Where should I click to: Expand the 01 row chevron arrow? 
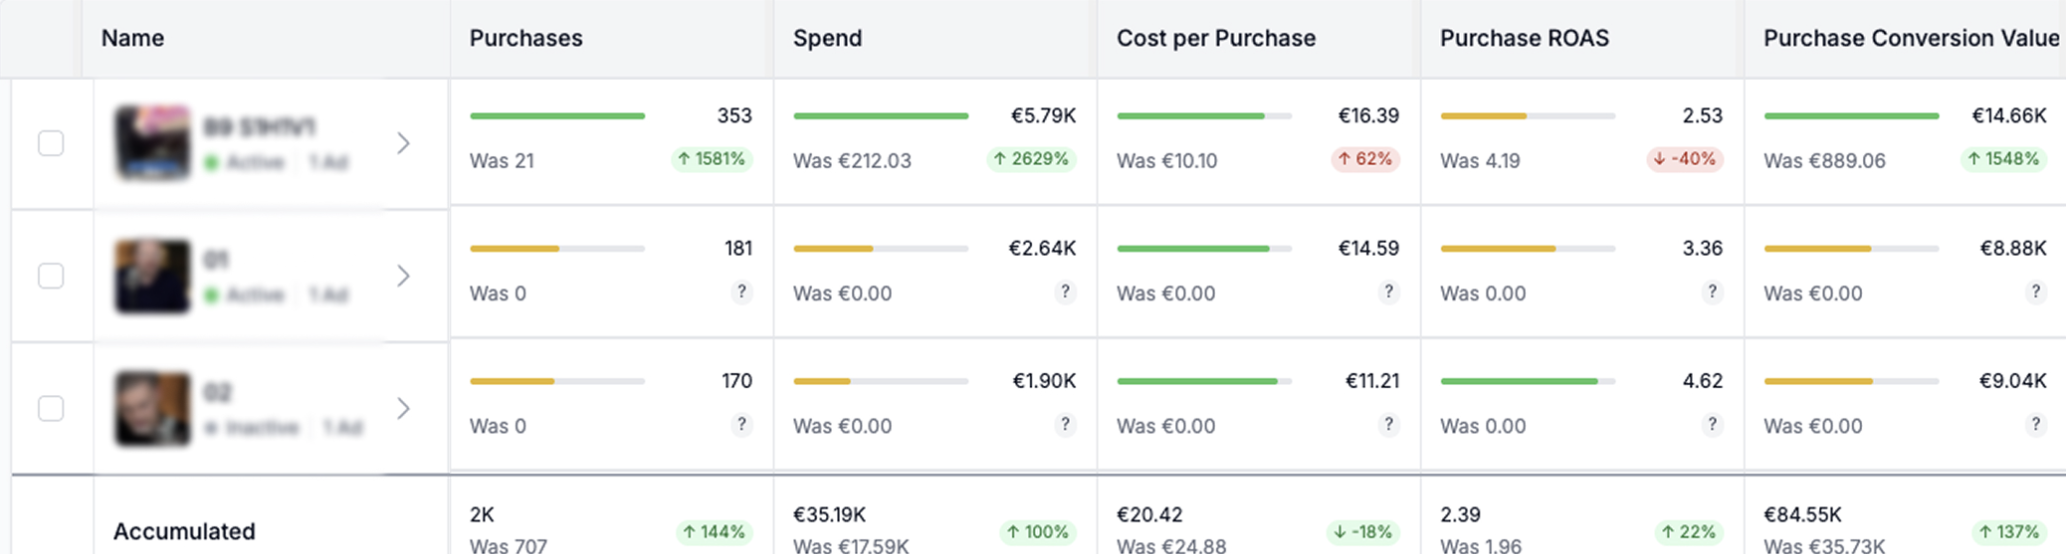[x=403, y=276]
